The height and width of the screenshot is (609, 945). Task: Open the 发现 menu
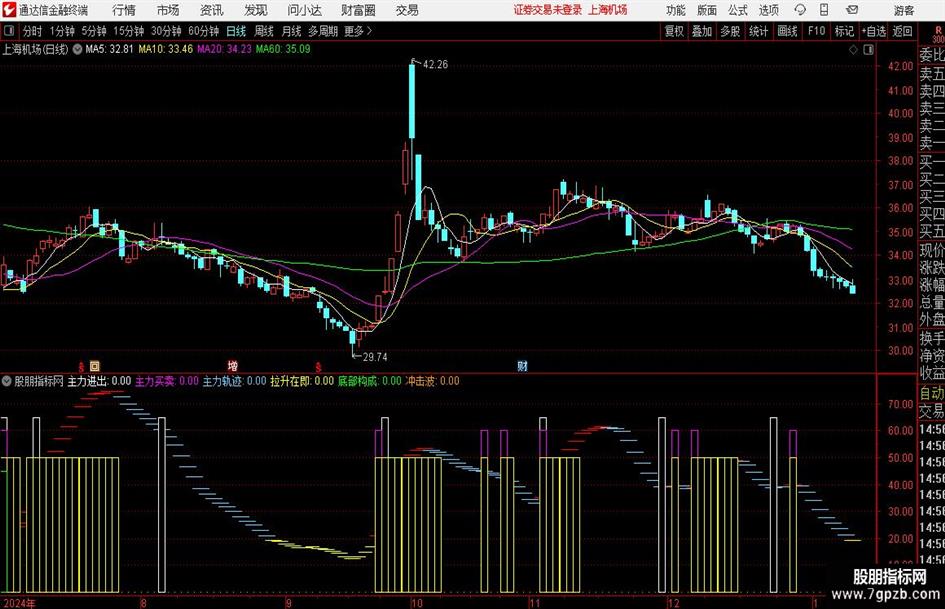[x=256, y=10]
